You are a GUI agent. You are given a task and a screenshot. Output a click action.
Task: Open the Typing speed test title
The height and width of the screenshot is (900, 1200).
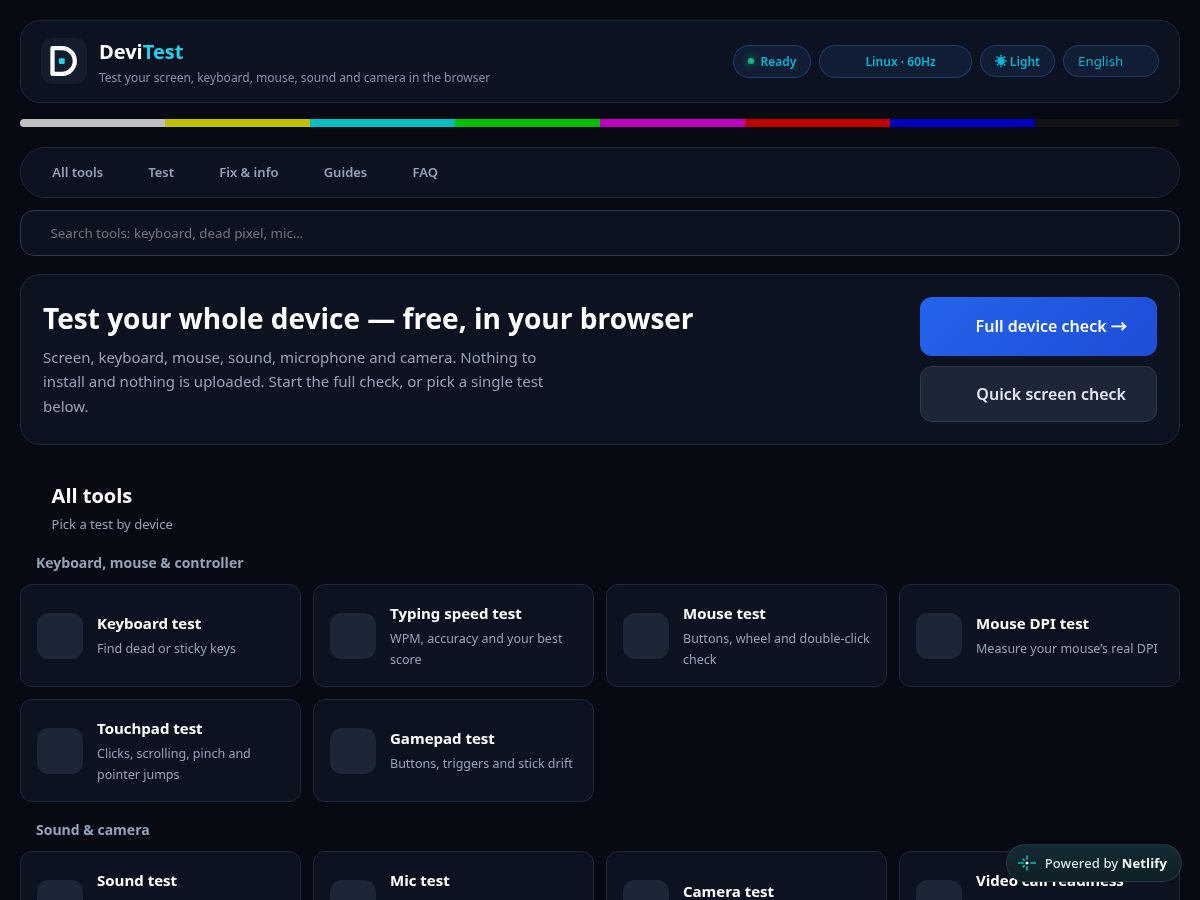point(456,614)
